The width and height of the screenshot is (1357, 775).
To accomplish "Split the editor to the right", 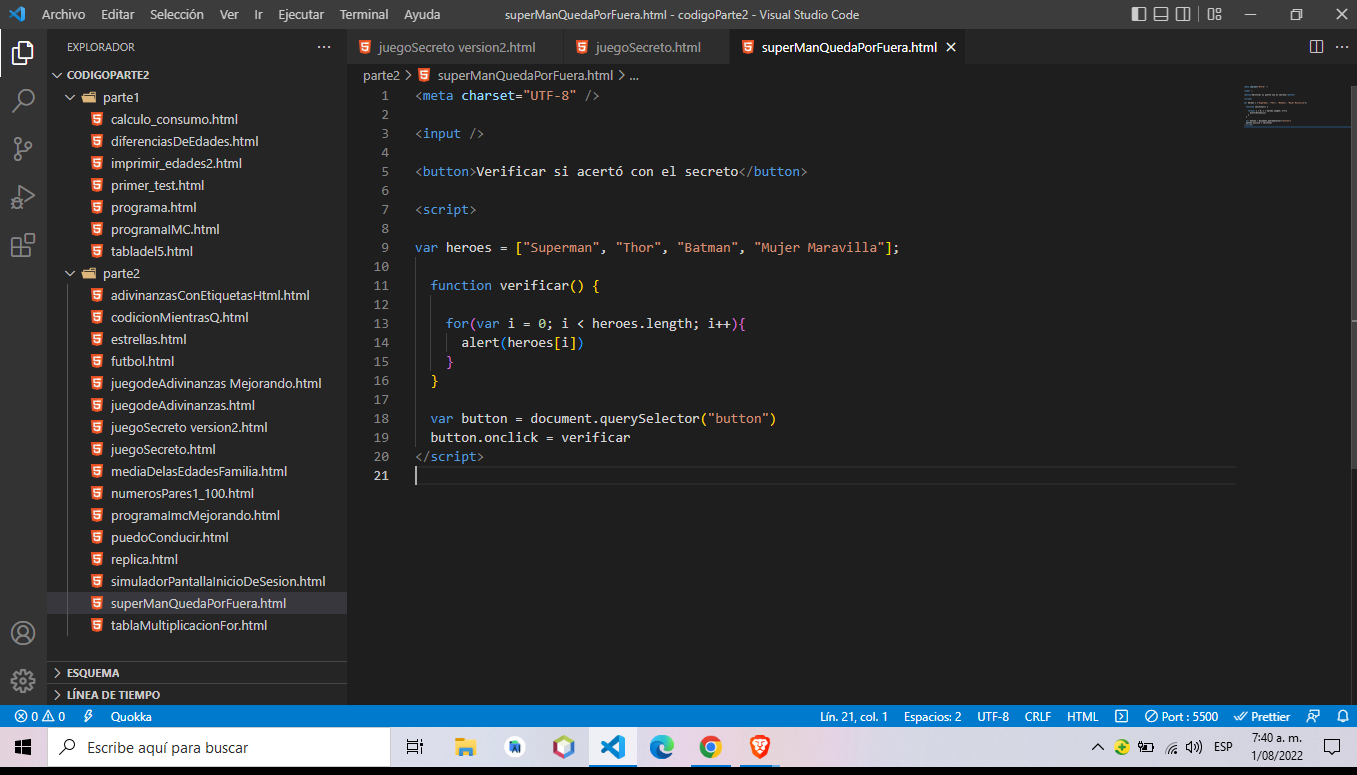I will (1316, 47).
